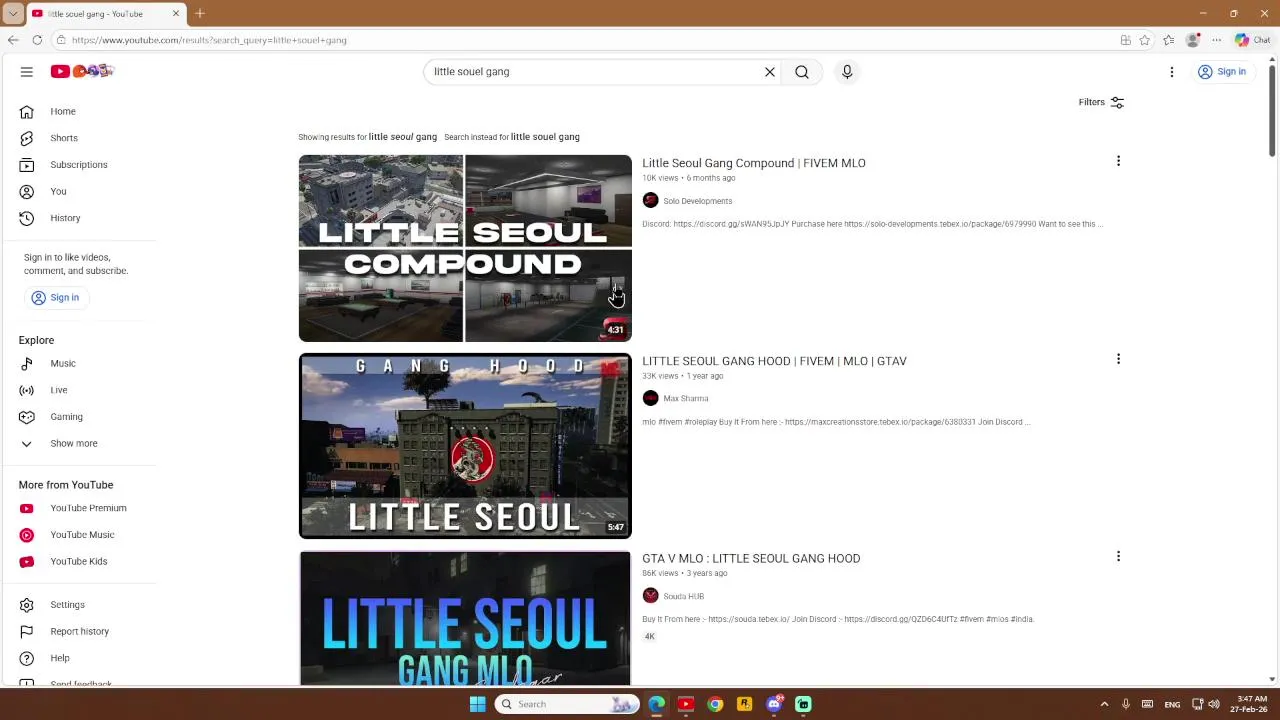
Task: Visit Souda HUB channel
Action: (683, 596)
